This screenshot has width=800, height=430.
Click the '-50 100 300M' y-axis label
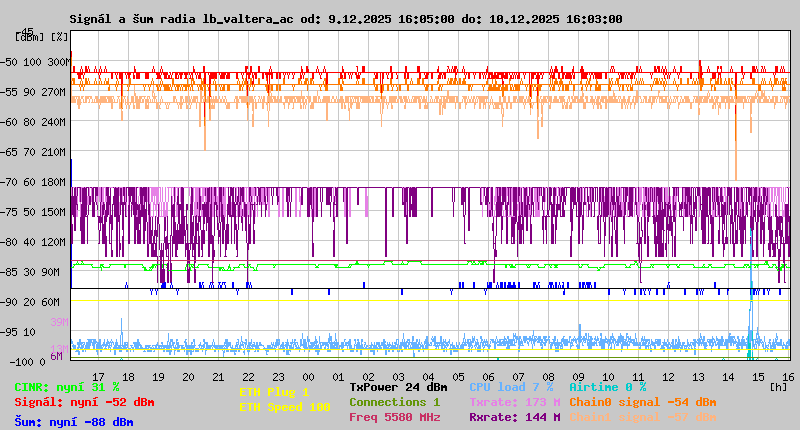(35, 62)
